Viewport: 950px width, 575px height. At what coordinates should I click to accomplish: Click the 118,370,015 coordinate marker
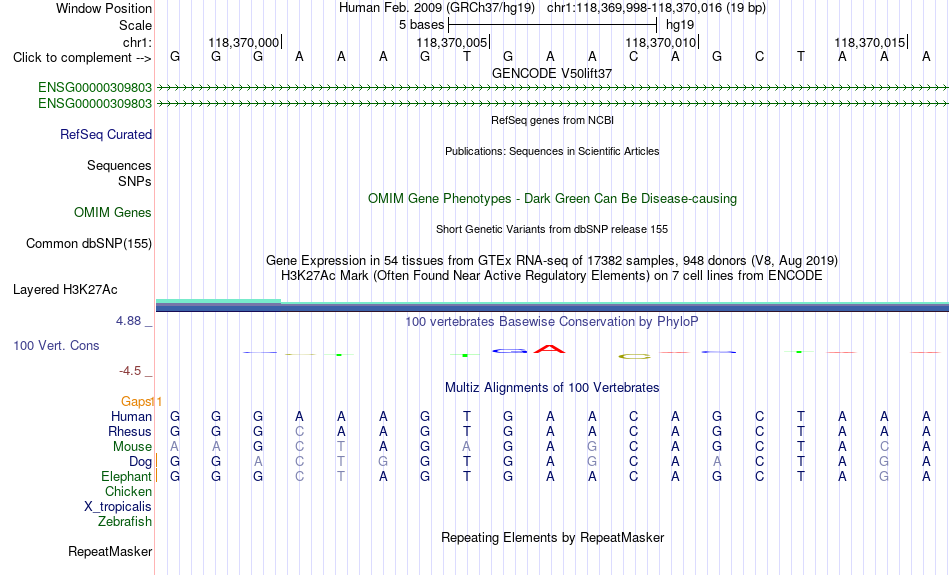click(x=870, y=42)
